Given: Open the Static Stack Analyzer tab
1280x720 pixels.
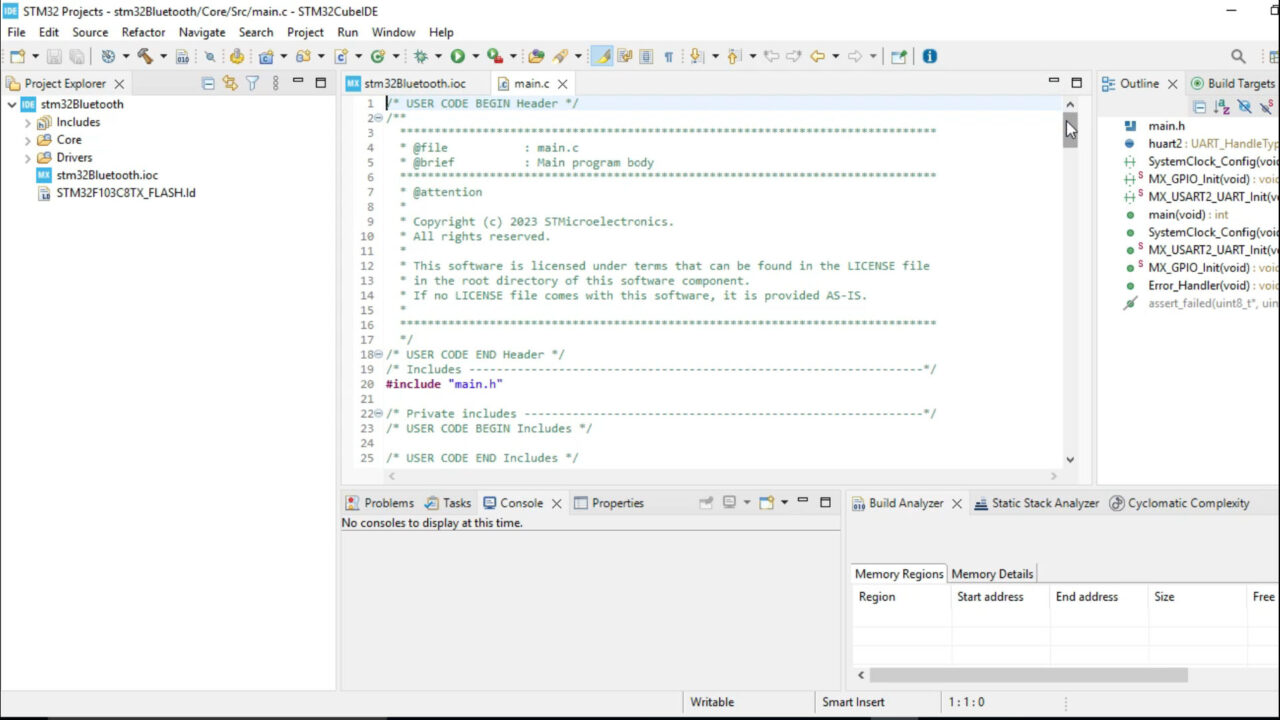Looking at the screenshot, I should click(1036, 503).
